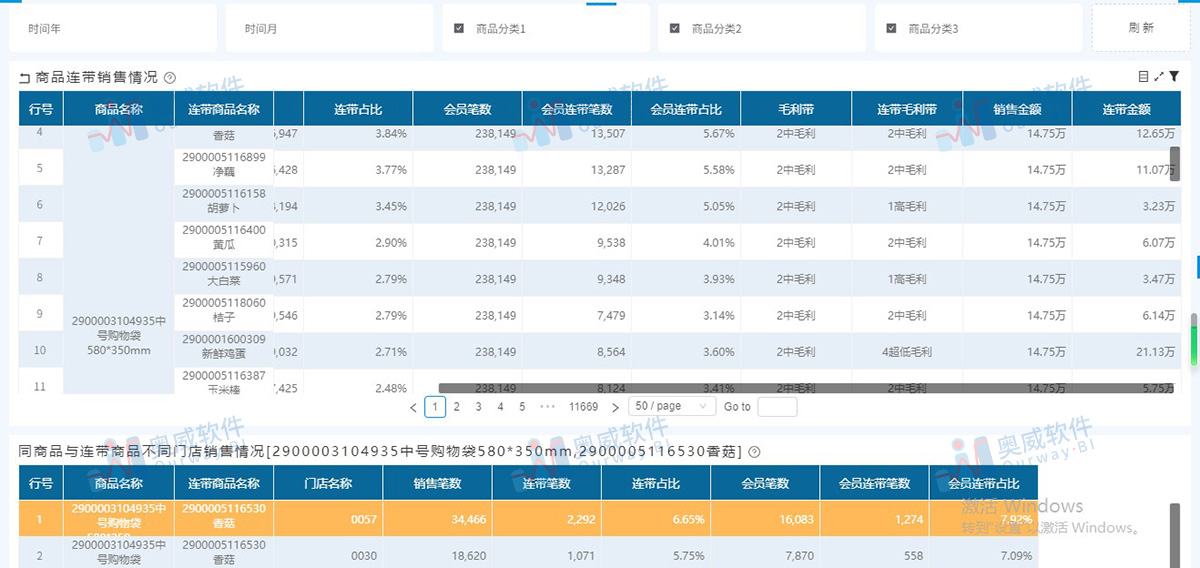The height and width of the screenshot is (568, 1200).
Task: Open the table list-view icon
Action: point(1143,76)
